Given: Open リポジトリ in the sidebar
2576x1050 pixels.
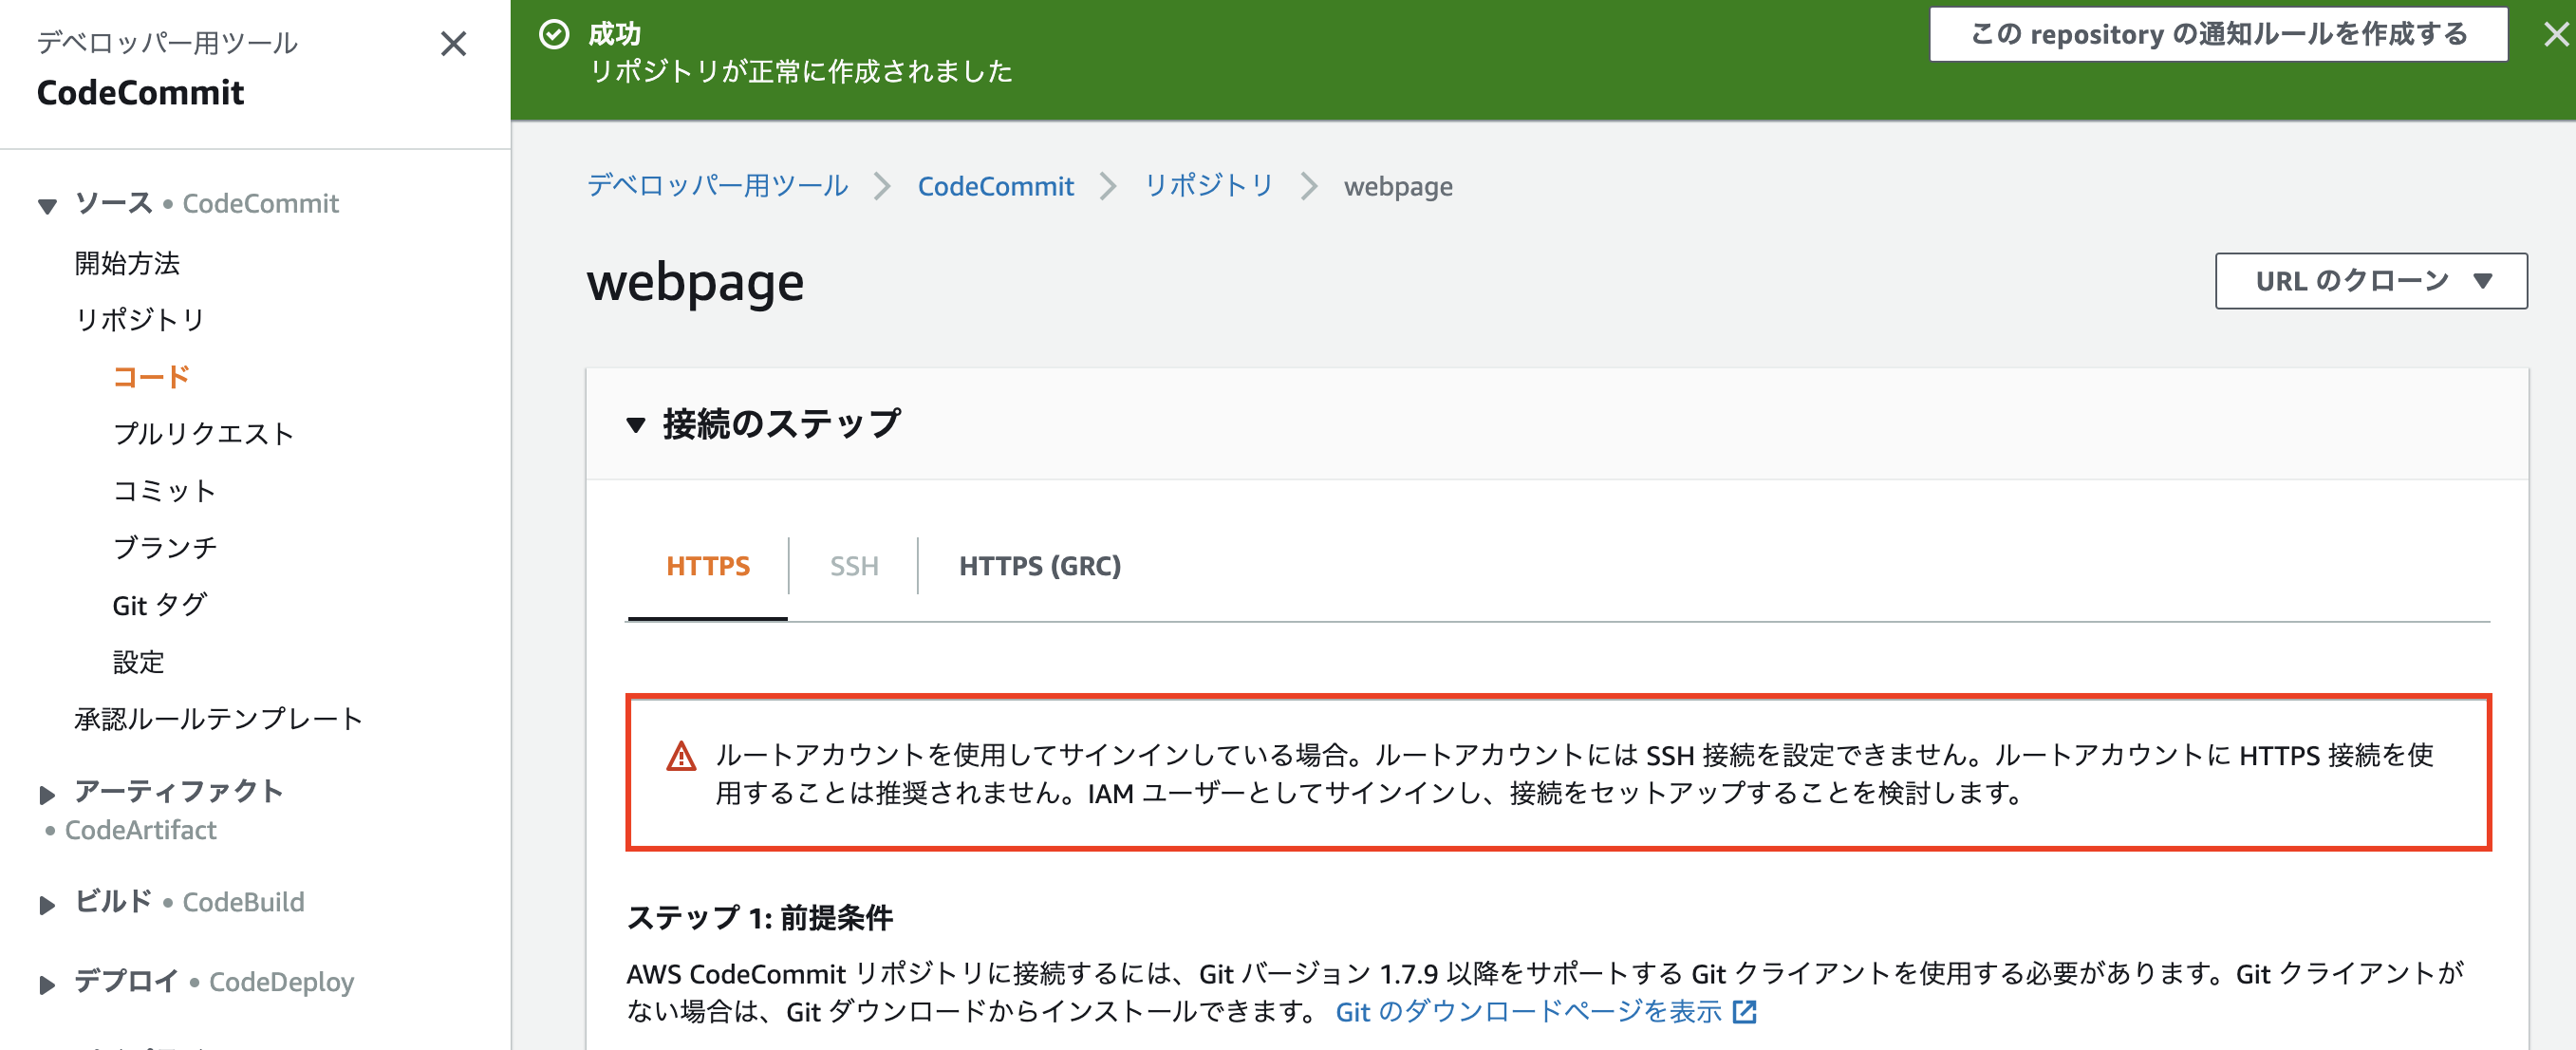Looking at the screenshot, I should [140, 320].
